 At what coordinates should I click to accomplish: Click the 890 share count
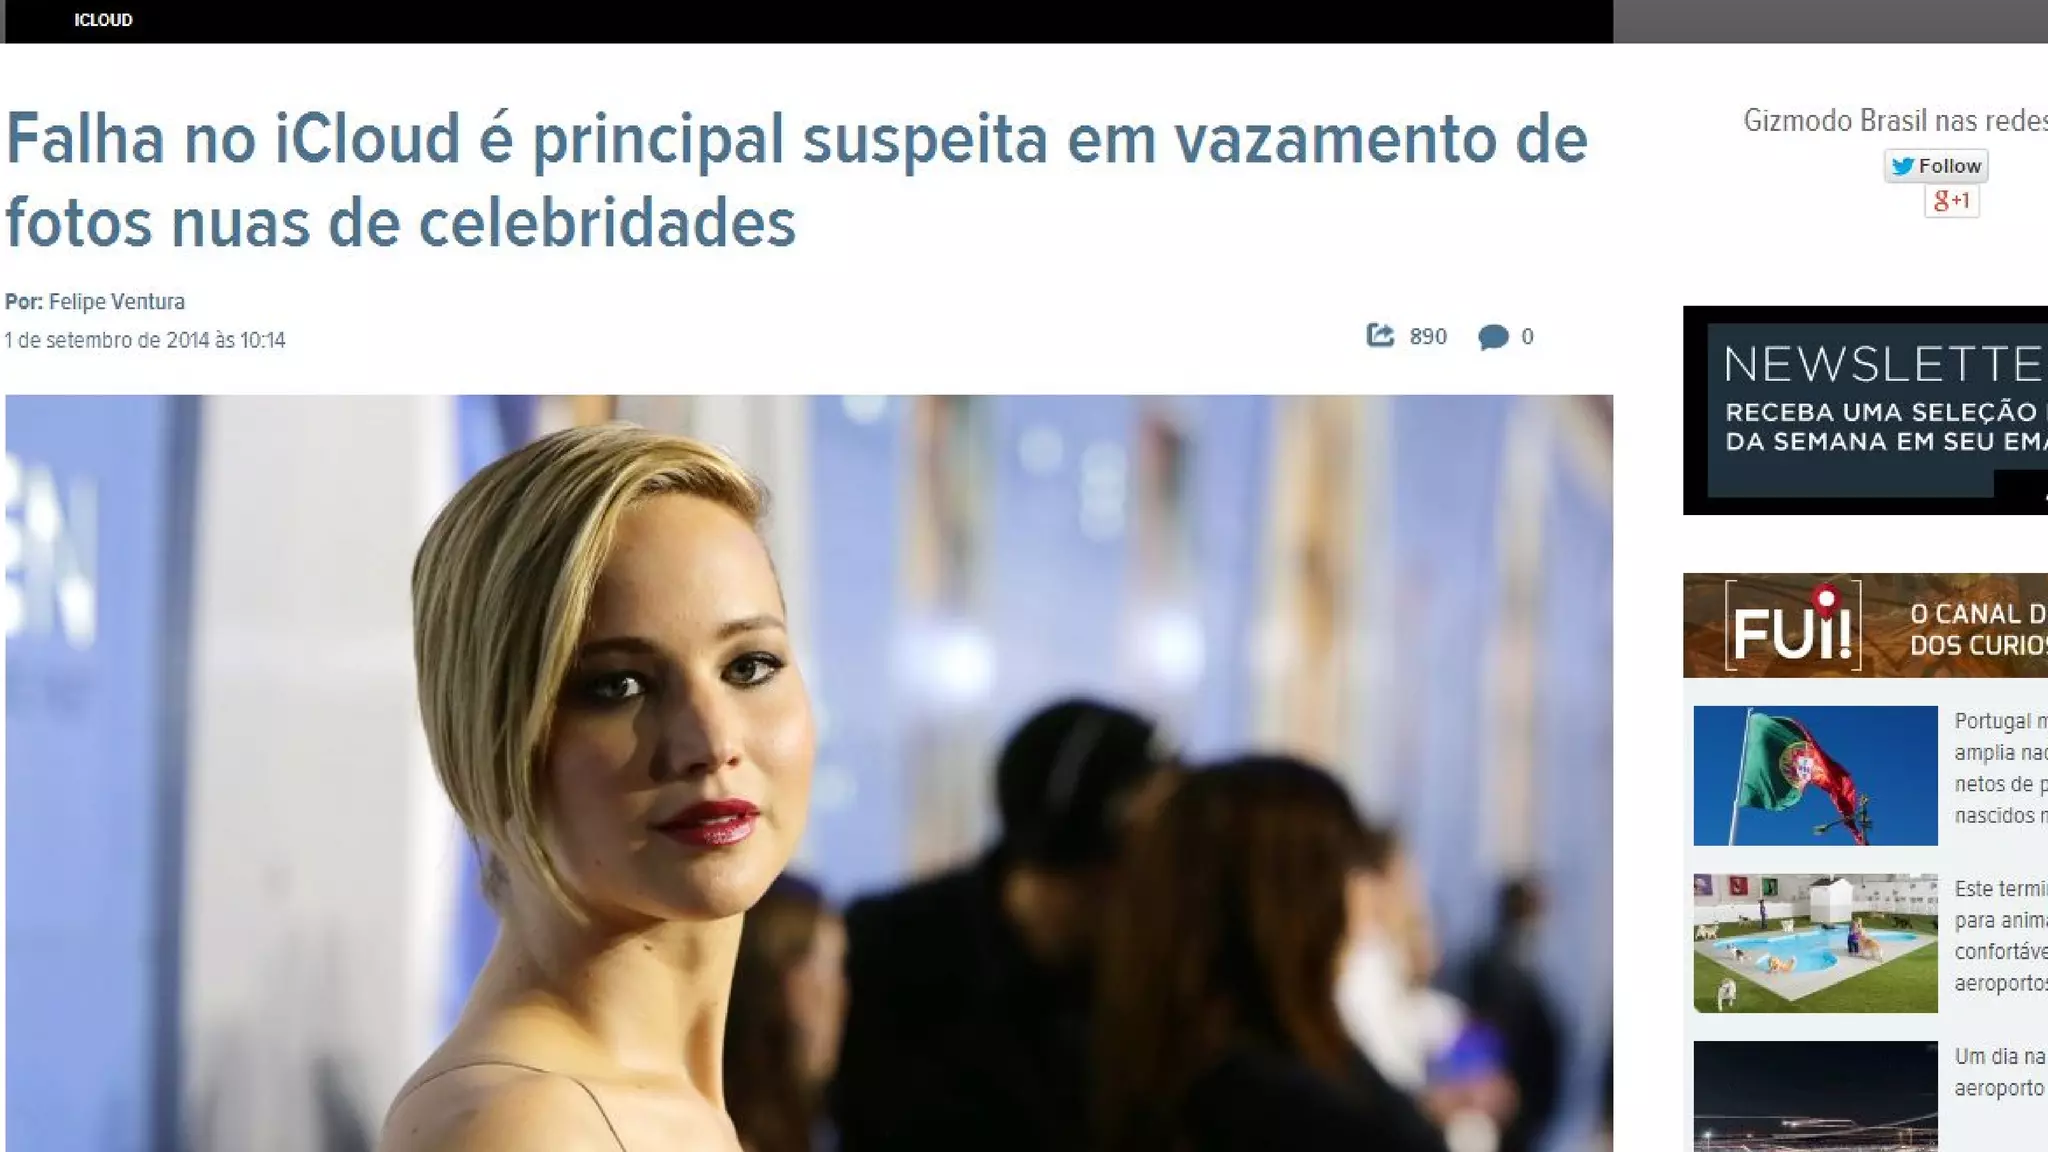click(x=1428, y=337)
